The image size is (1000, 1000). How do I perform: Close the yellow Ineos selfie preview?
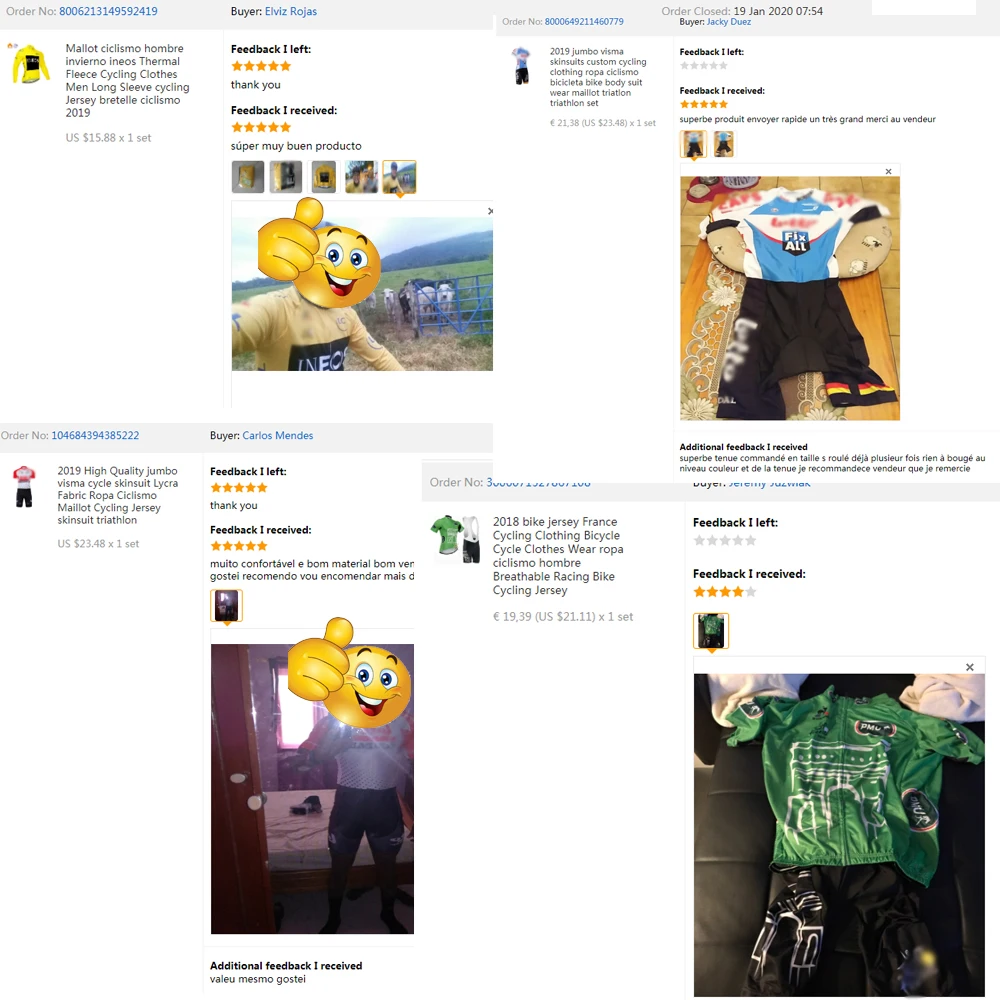point(490,211)
